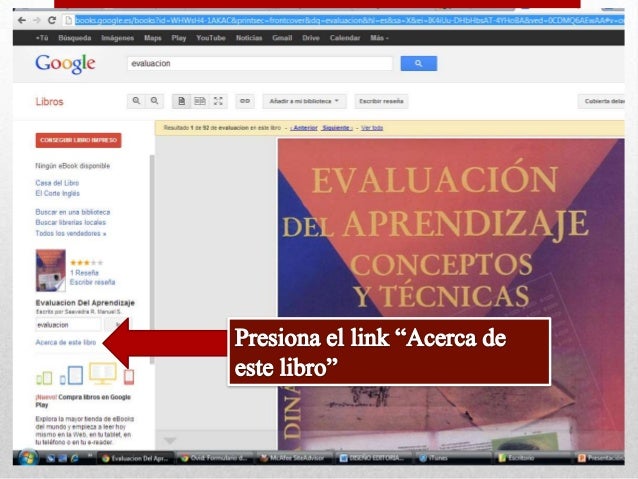Screen dimensions: 638x479
Task: Click the small book cover thumbnail
Action: (x=50, y=270)
